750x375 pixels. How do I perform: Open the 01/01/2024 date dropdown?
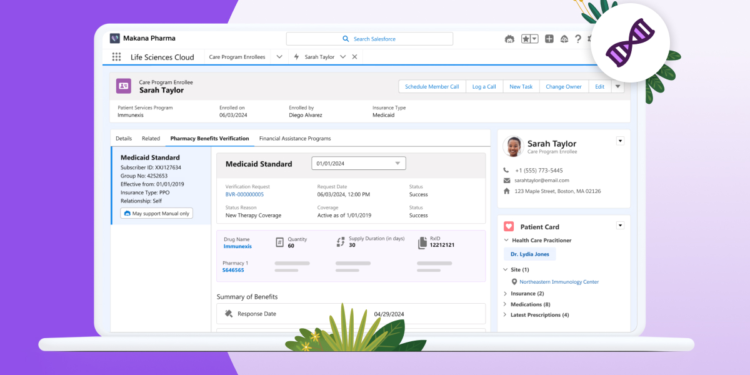pyautogui.click(x=358, y=163)
